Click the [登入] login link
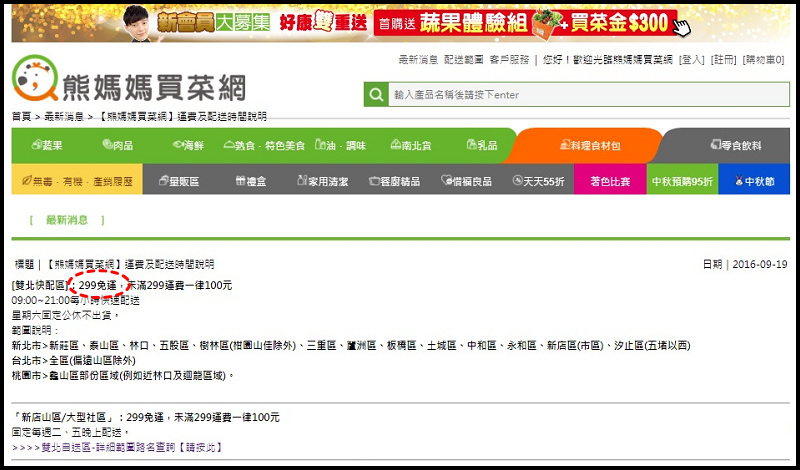Screen dimensions: 800x470 tap(691, 60)
